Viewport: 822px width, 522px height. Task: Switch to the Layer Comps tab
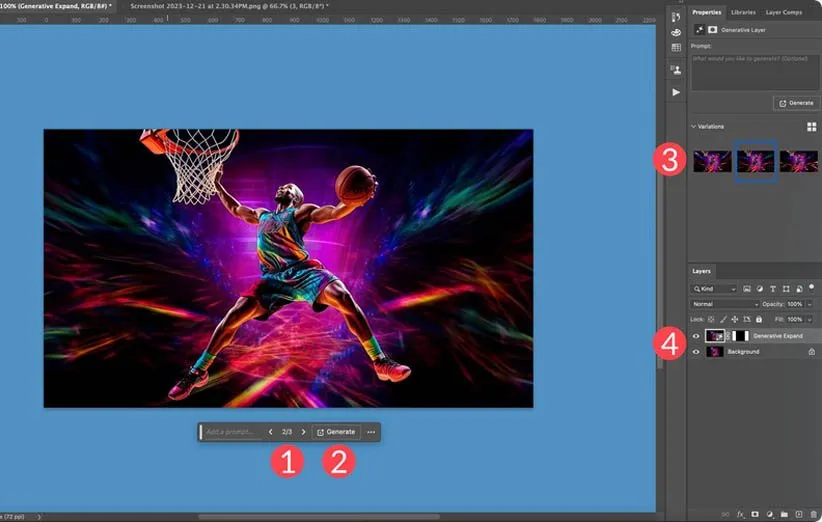[x=784, y=12]
